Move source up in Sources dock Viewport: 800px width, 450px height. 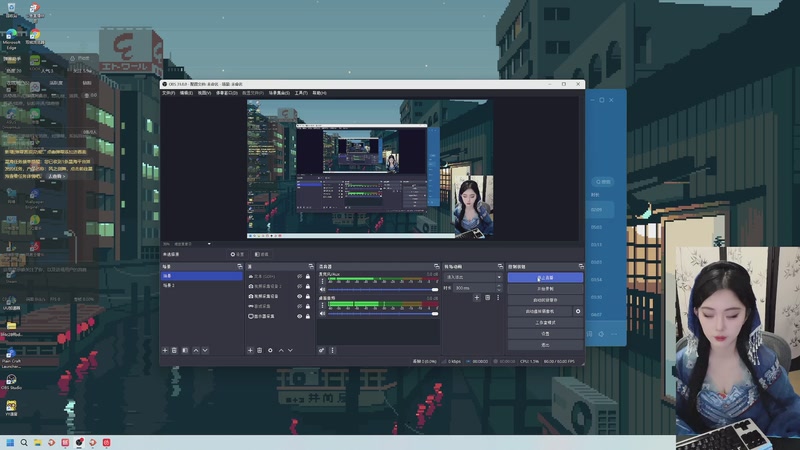[x=281, y=351]
